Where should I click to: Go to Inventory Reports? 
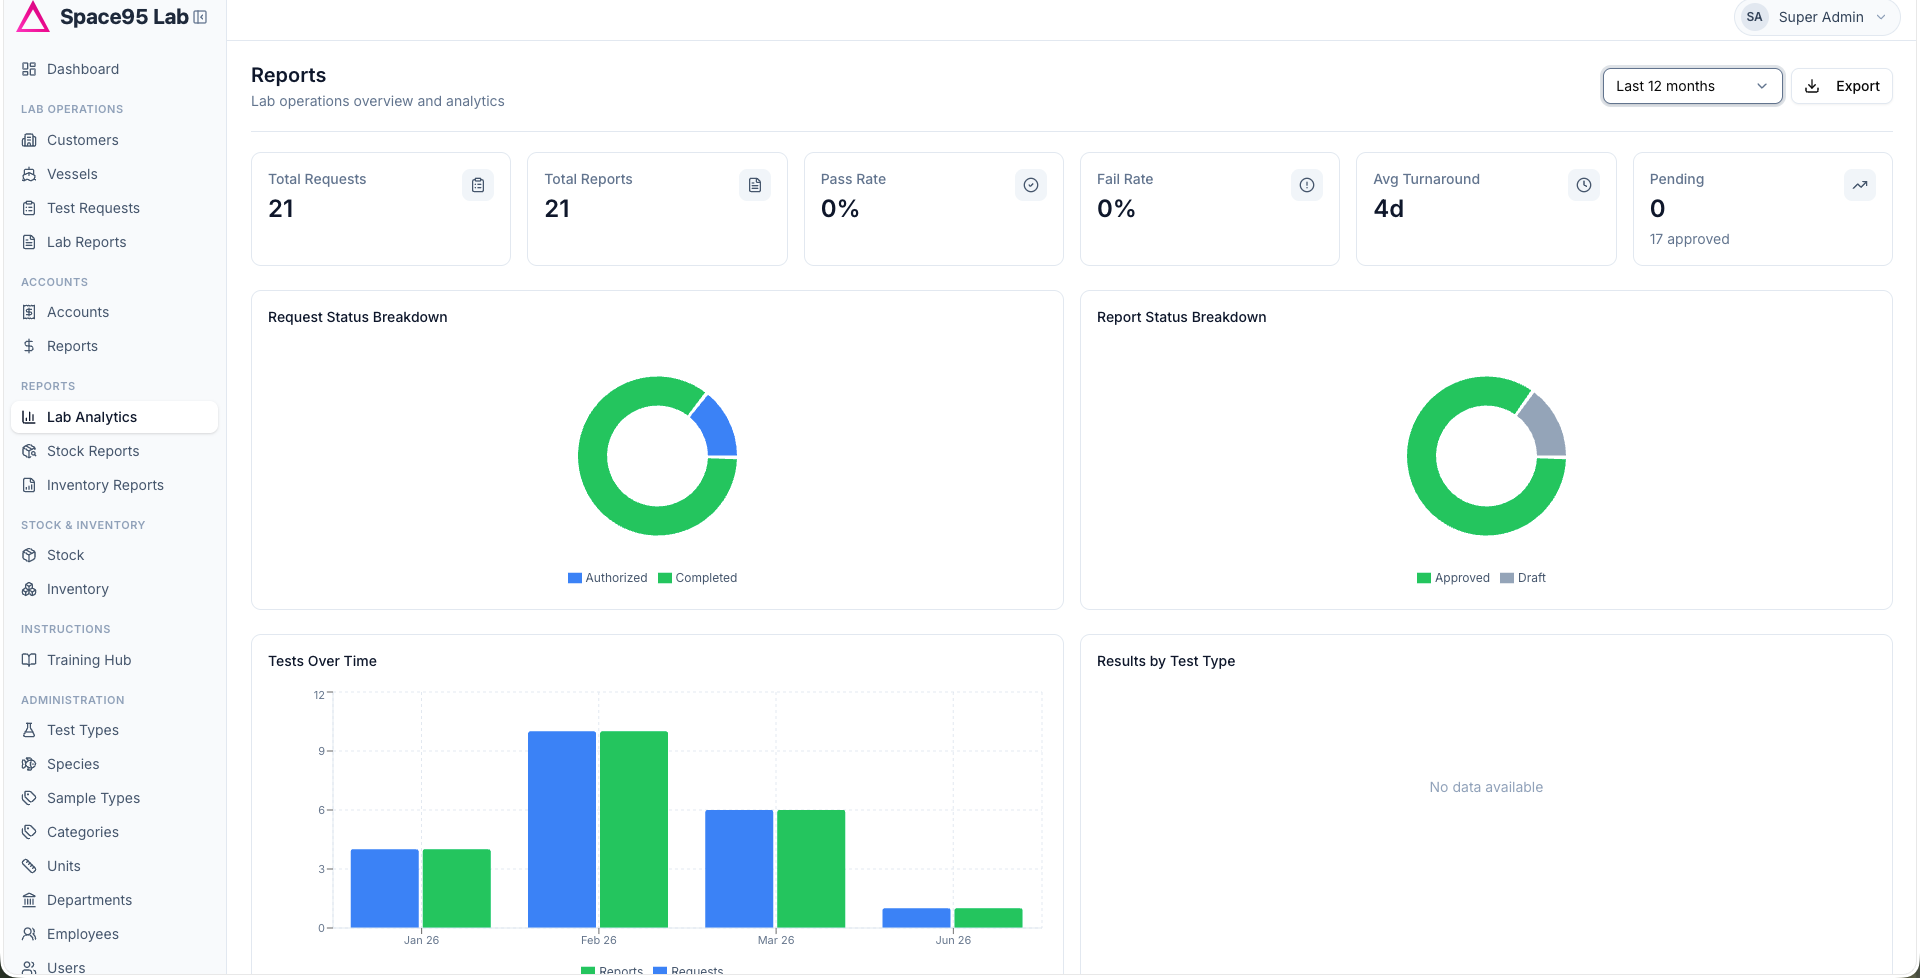click(114, 485)
